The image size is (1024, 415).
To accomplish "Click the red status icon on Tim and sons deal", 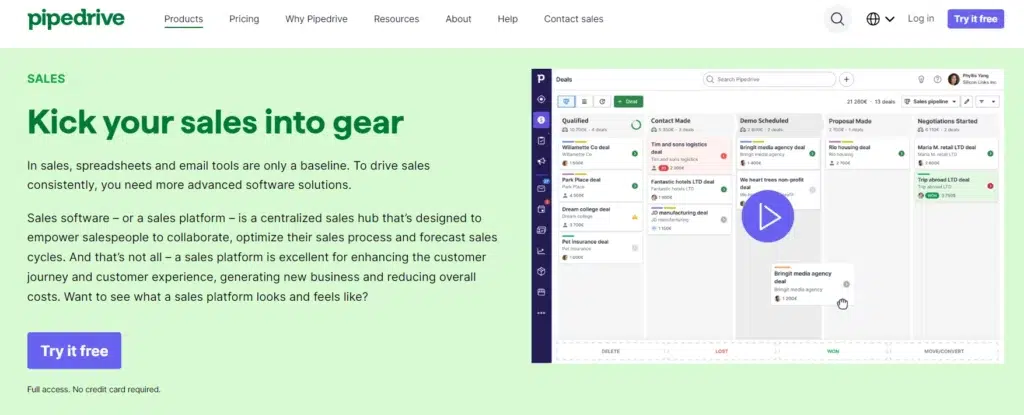I will coord(724,156).
